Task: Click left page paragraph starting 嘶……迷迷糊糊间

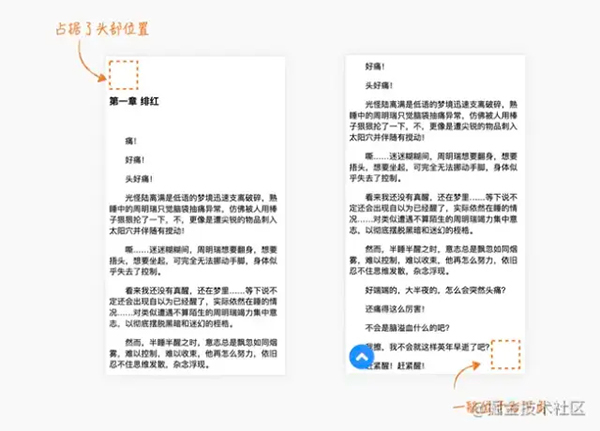Action: (x=193, y=261)
